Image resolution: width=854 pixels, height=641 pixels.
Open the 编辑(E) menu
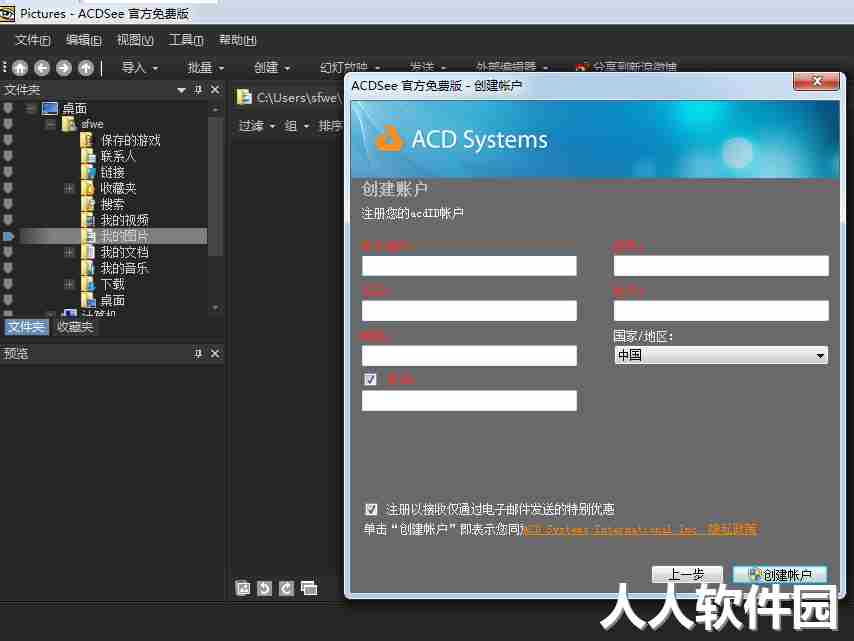[83, 40]
